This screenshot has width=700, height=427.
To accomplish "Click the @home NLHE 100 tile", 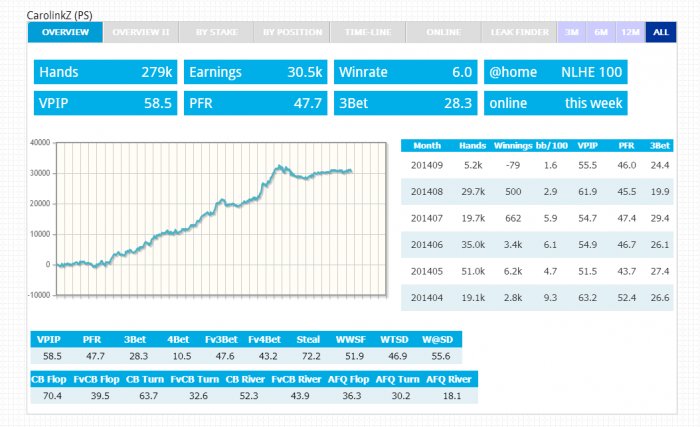I will [555, 72].
